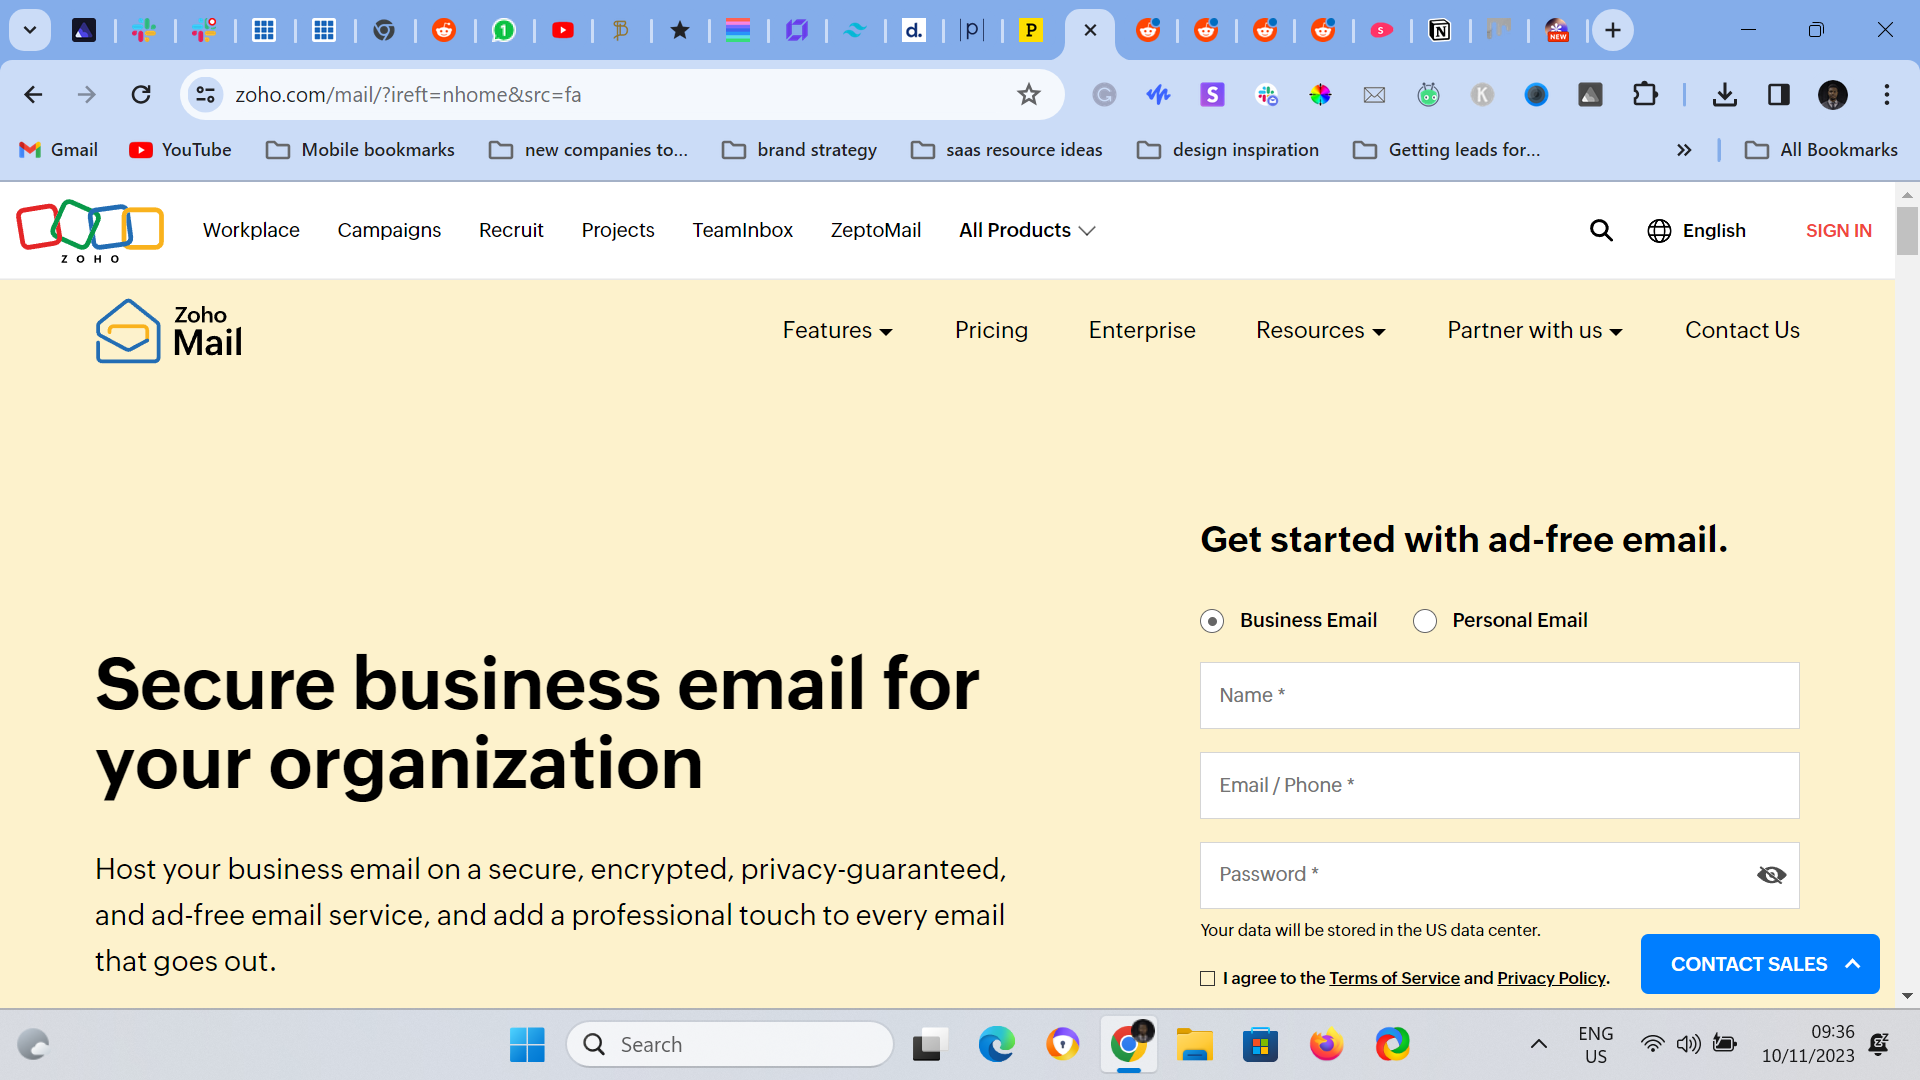Expand the All Products dropdown
1920x1080 pixels.
coord(1027,231)
